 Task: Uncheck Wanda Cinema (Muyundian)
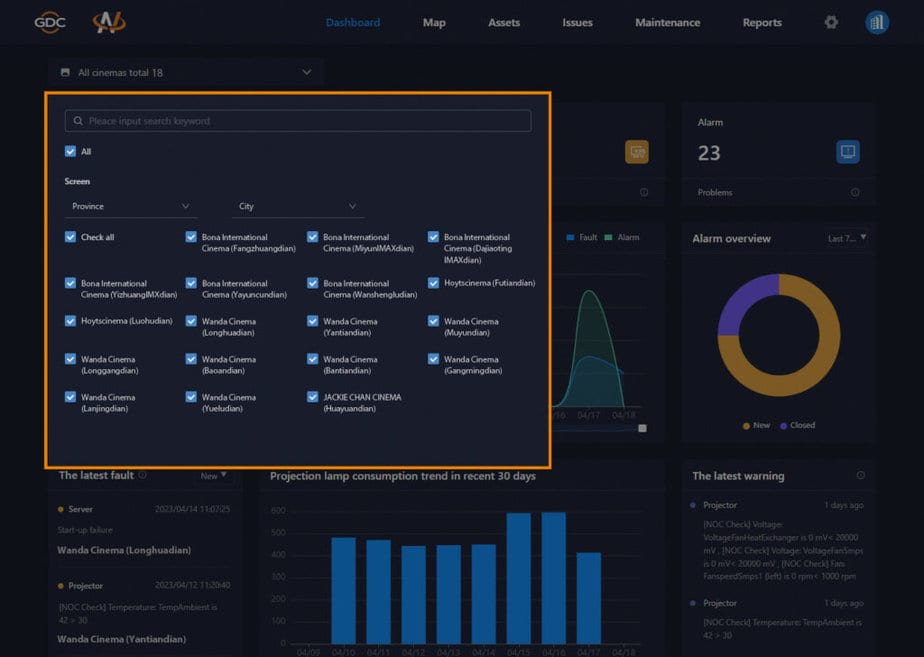(433, 321)
